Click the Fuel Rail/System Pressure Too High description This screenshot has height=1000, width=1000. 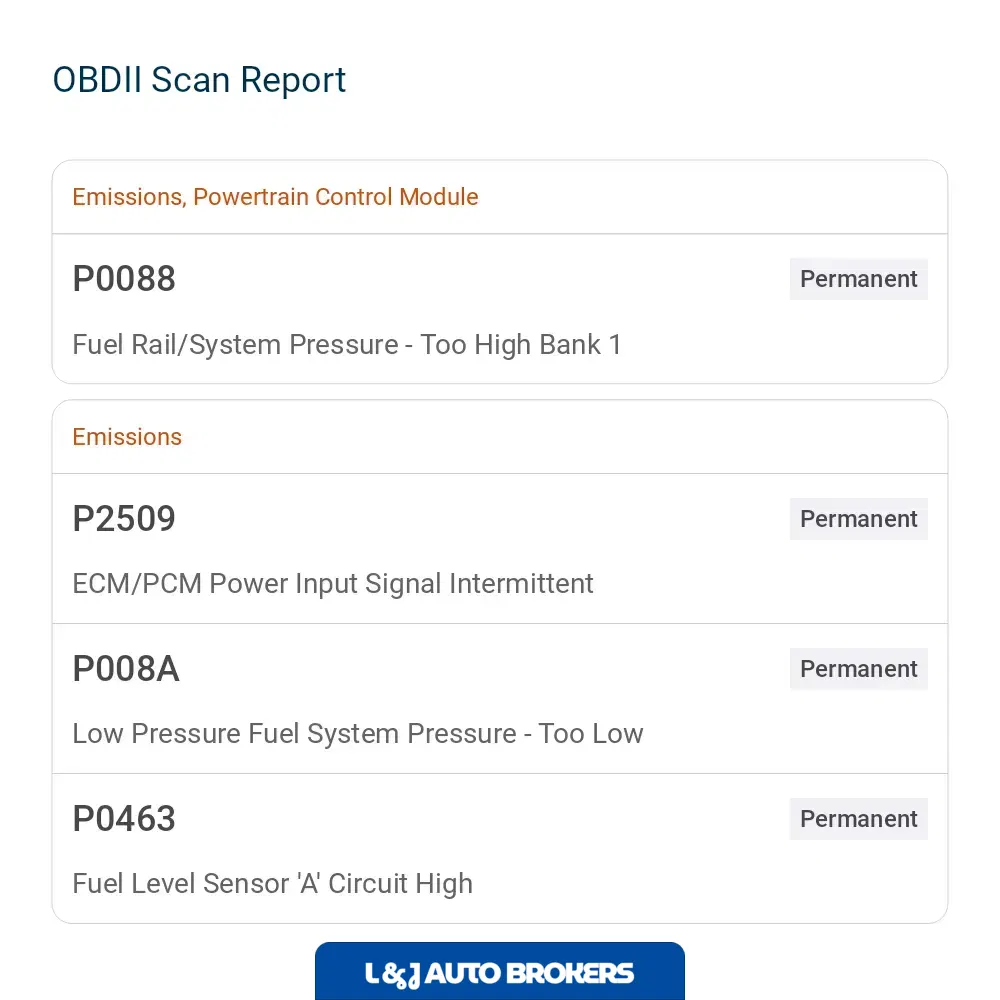347,345
